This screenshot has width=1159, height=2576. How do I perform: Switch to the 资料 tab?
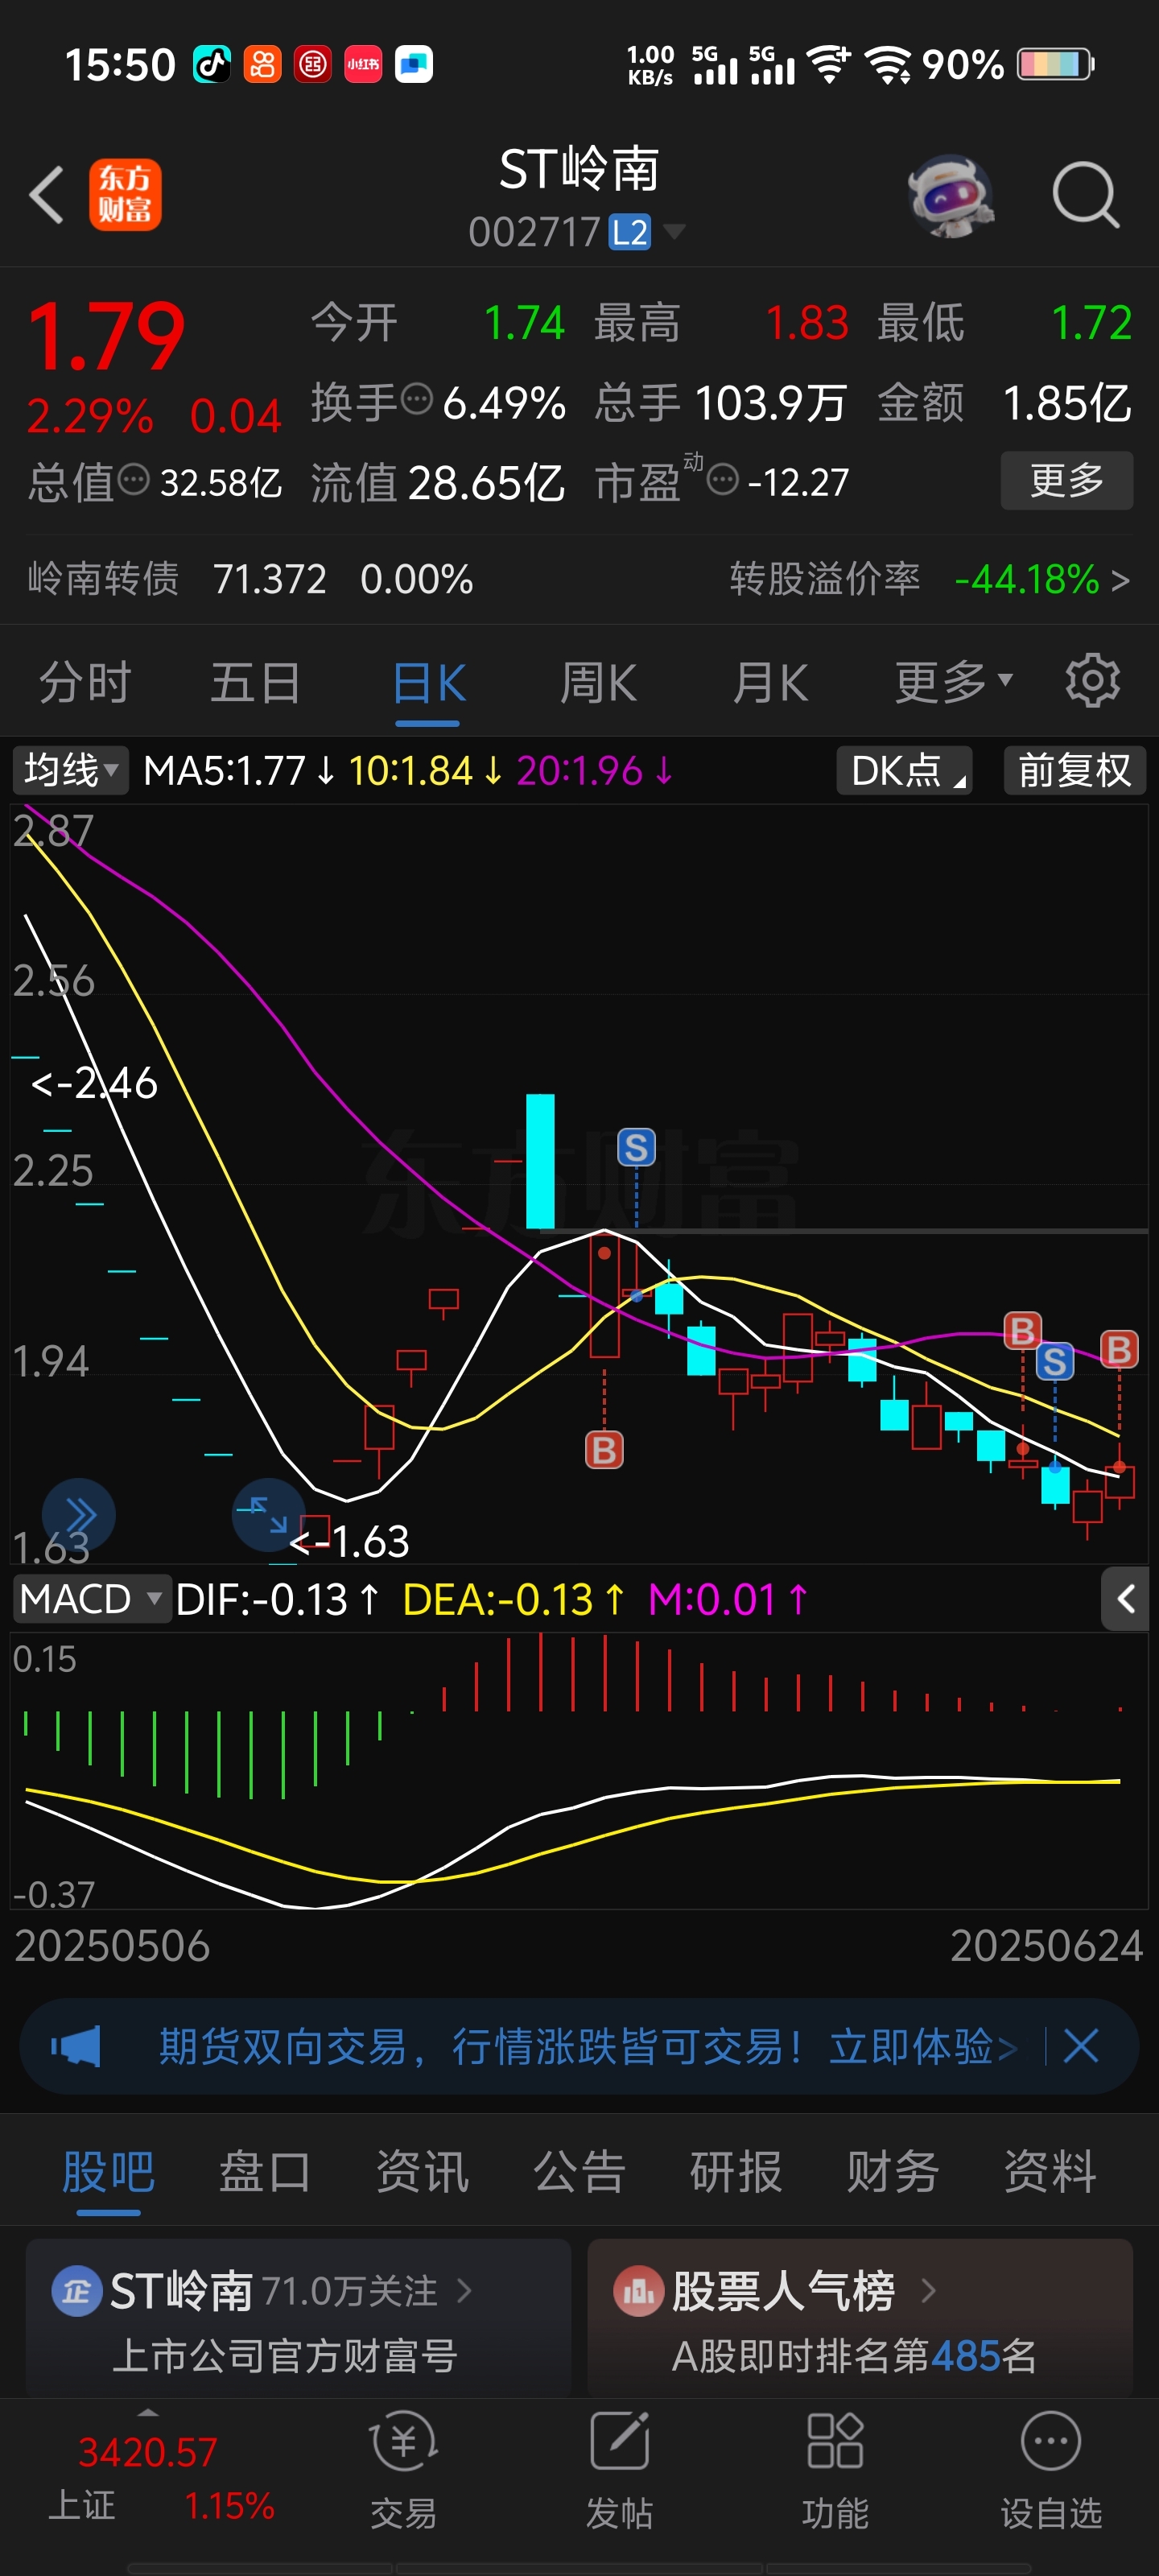(x=1050, y=2172)
